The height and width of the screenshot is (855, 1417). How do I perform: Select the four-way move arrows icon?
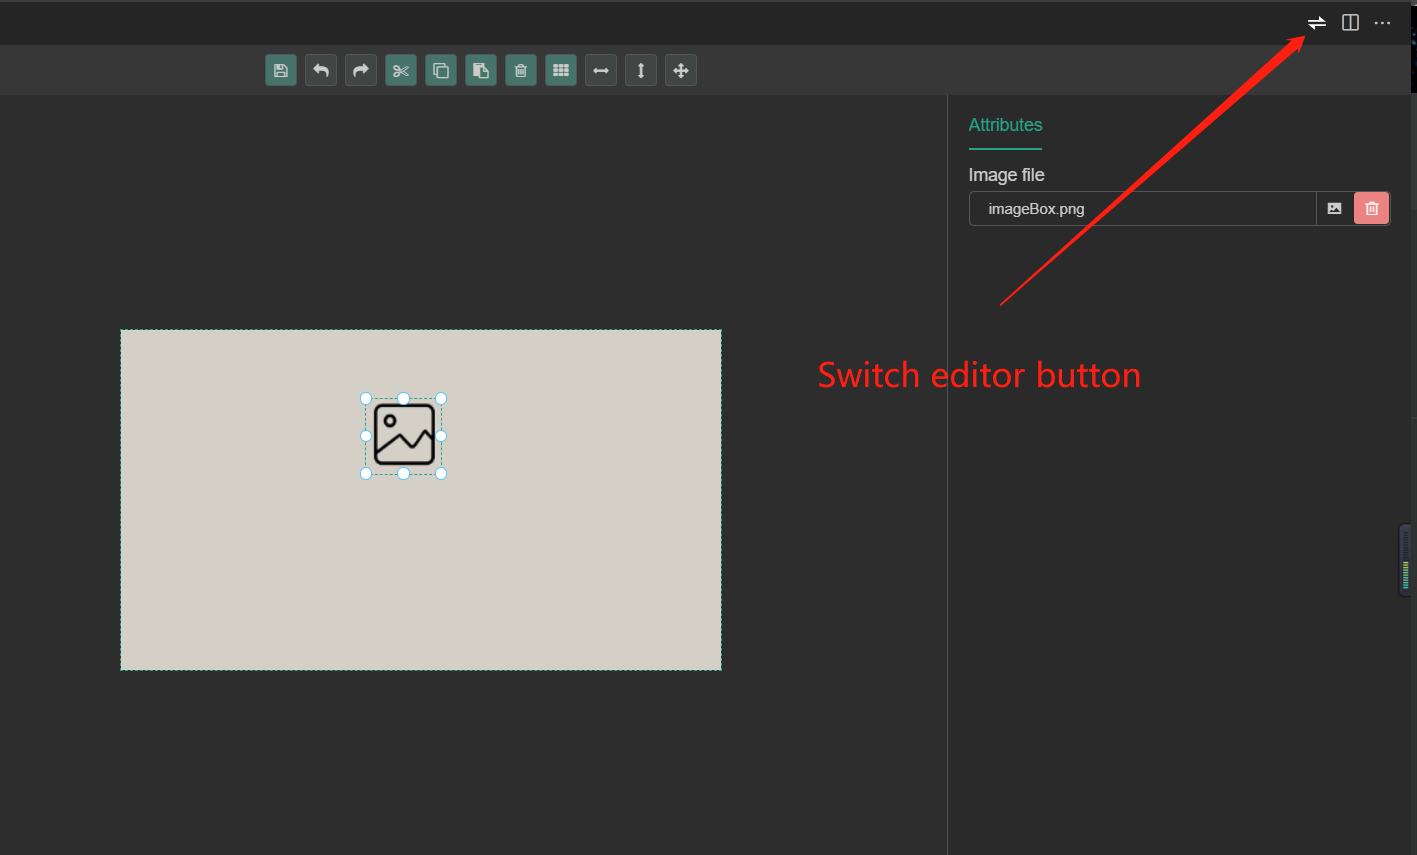pyautogui.click(x=681, y=70)
